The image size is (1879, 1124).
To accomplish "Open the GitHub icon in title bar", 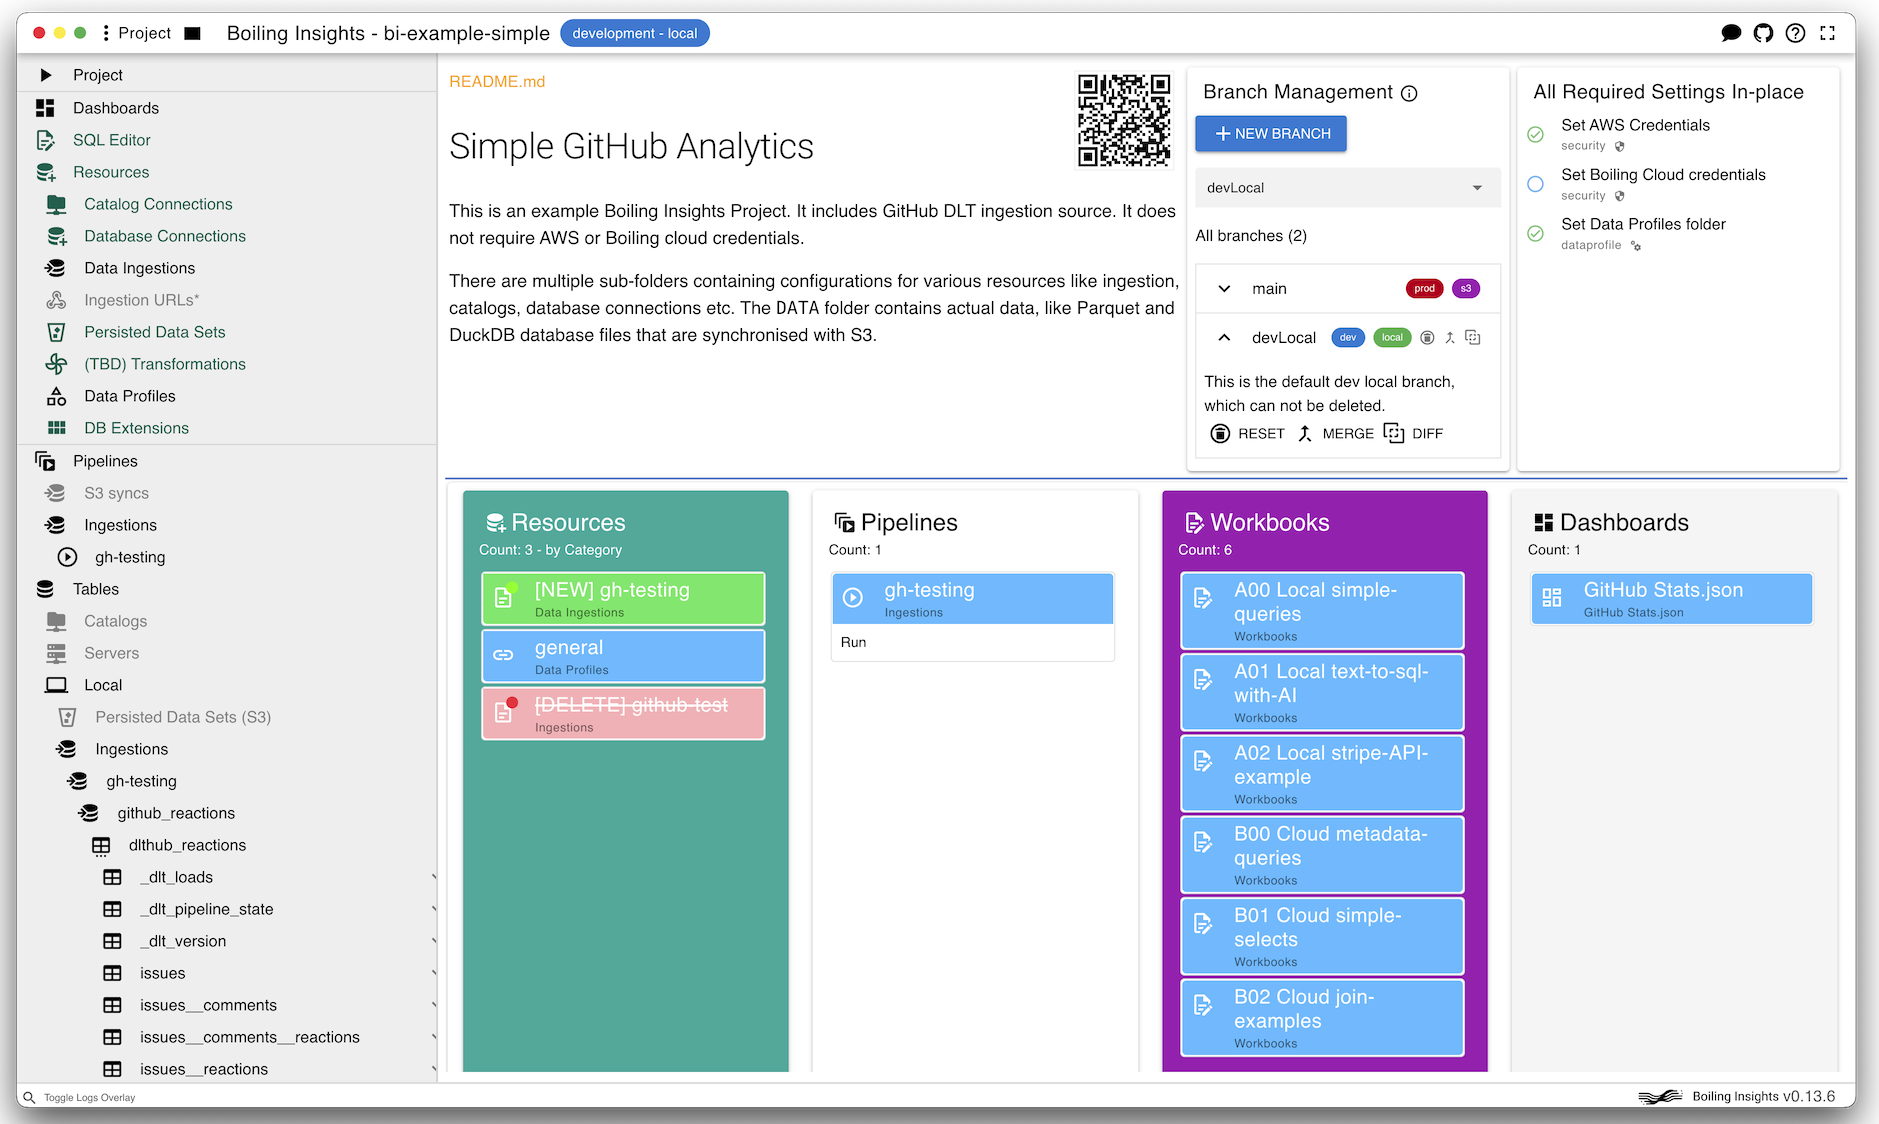I will tap(1763, 33).
